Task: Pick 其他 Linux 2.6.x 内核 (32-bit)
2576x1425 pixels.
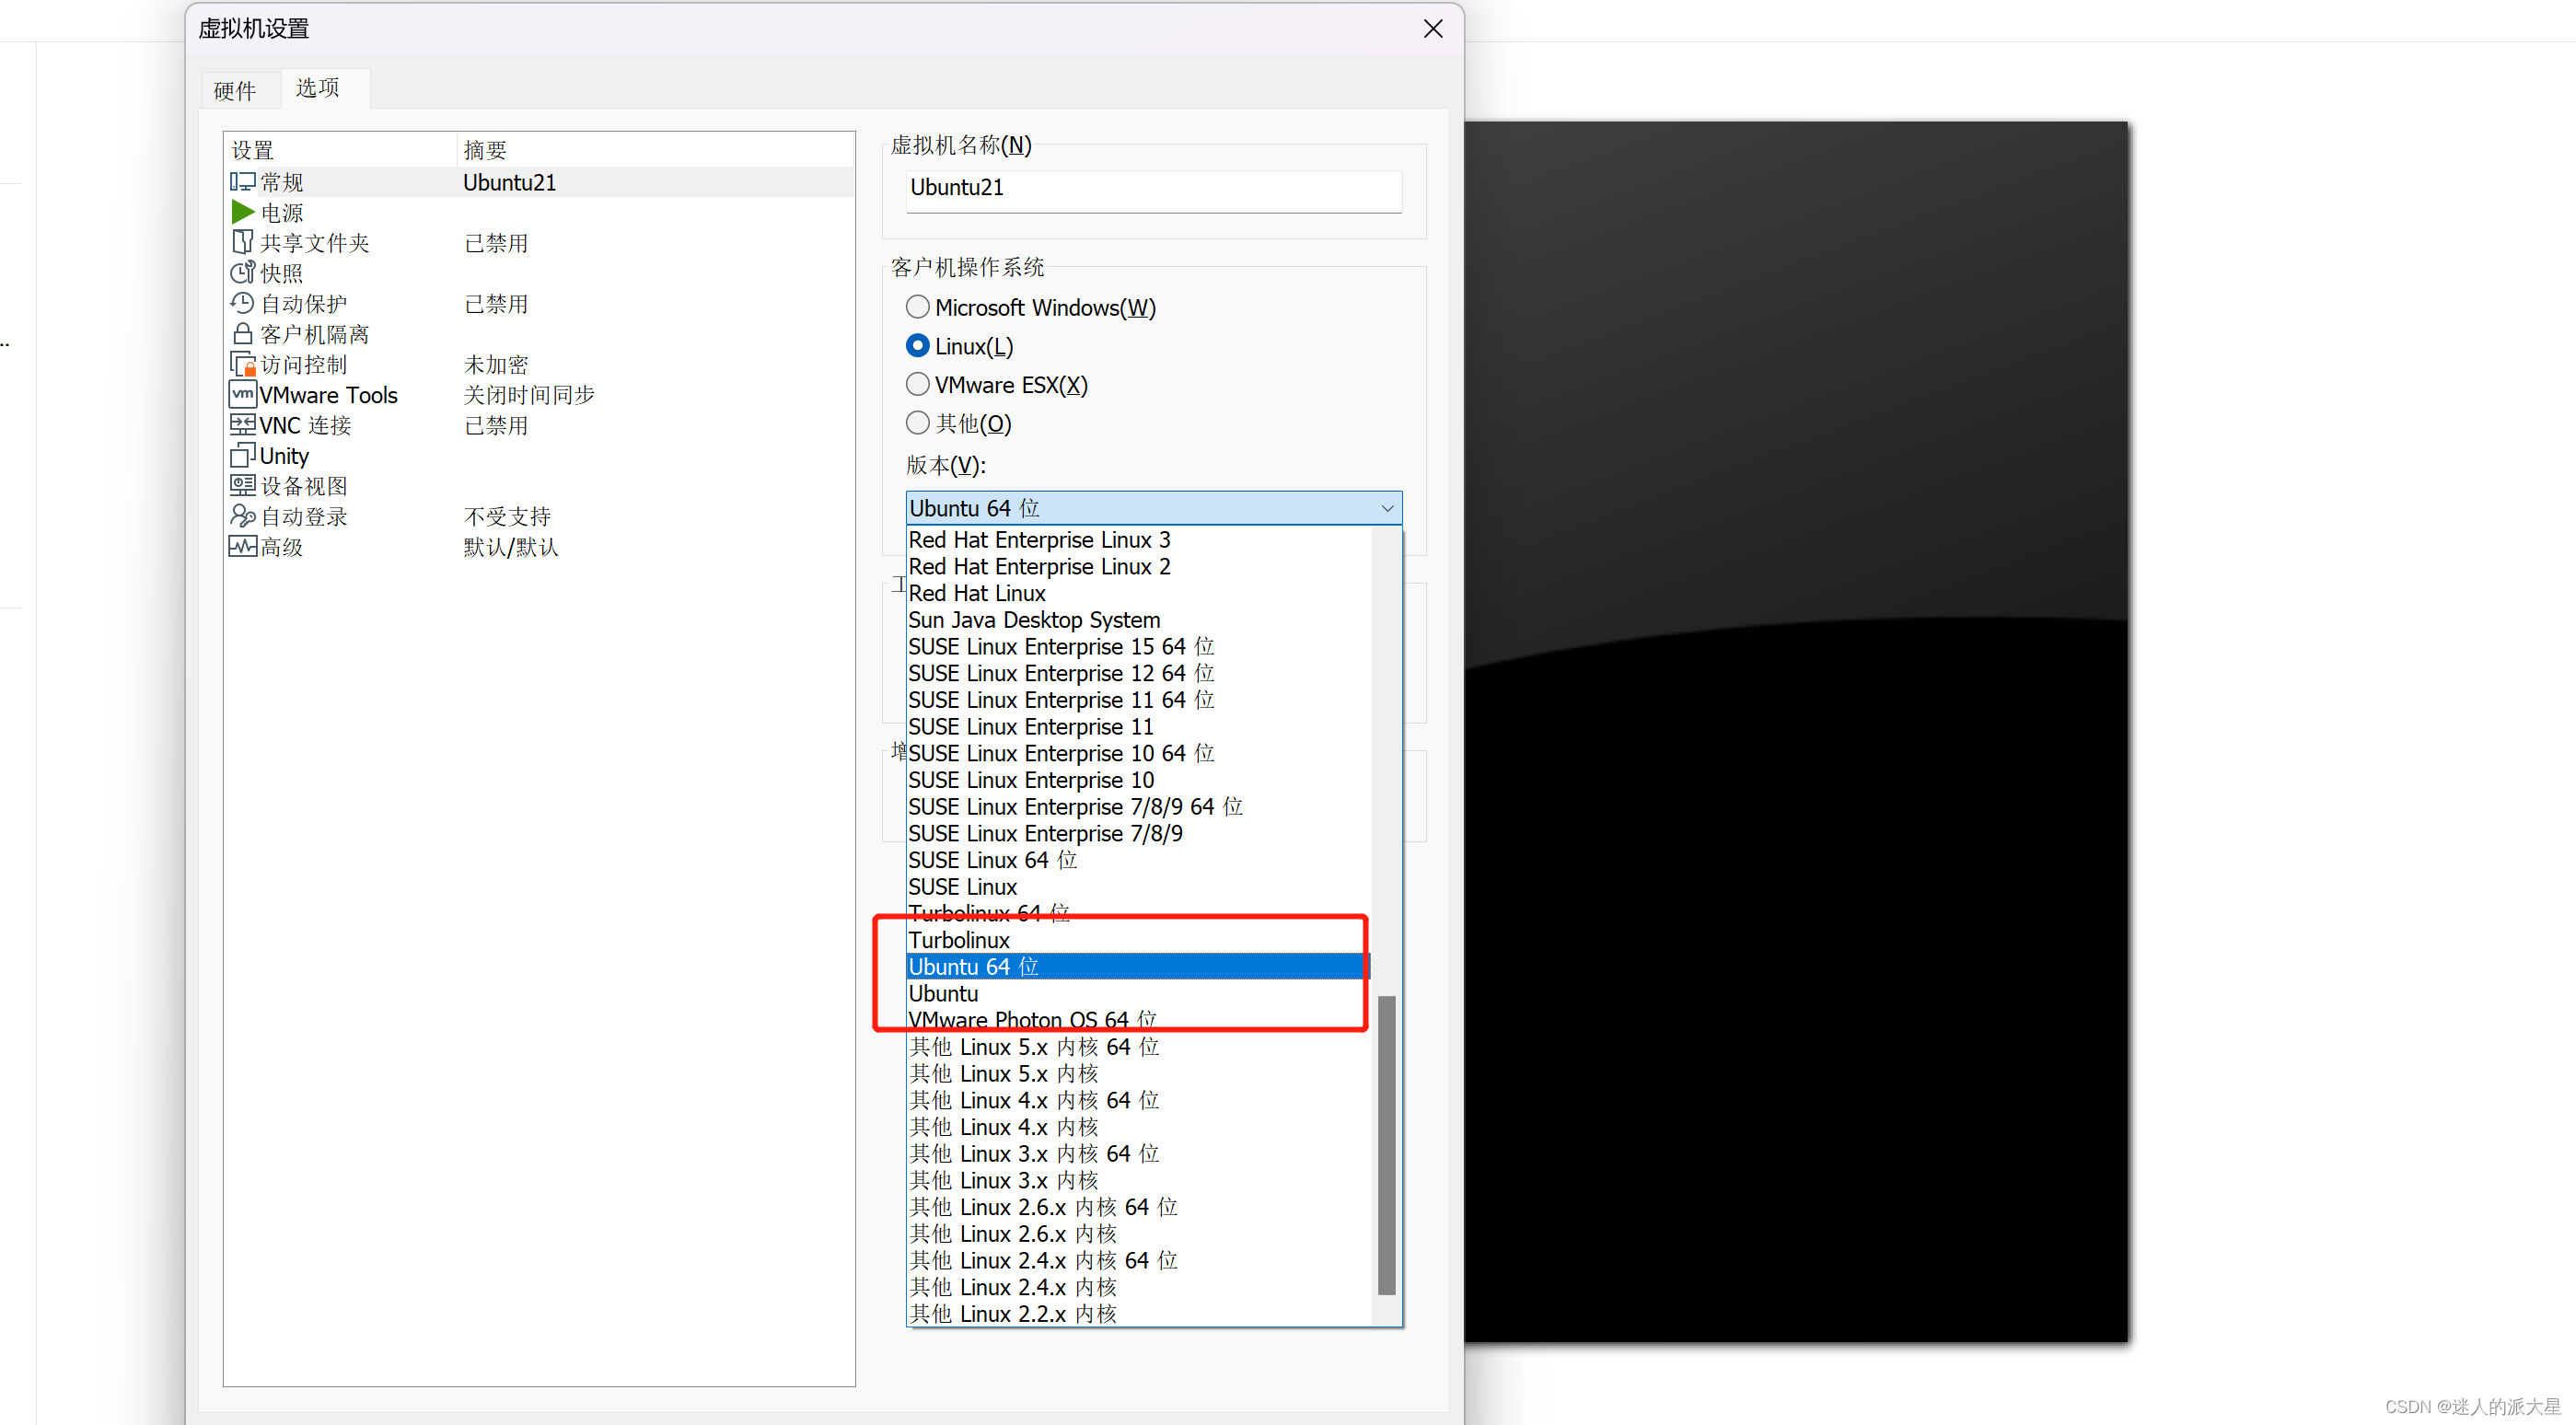Action: [x=1139, y=1233]
